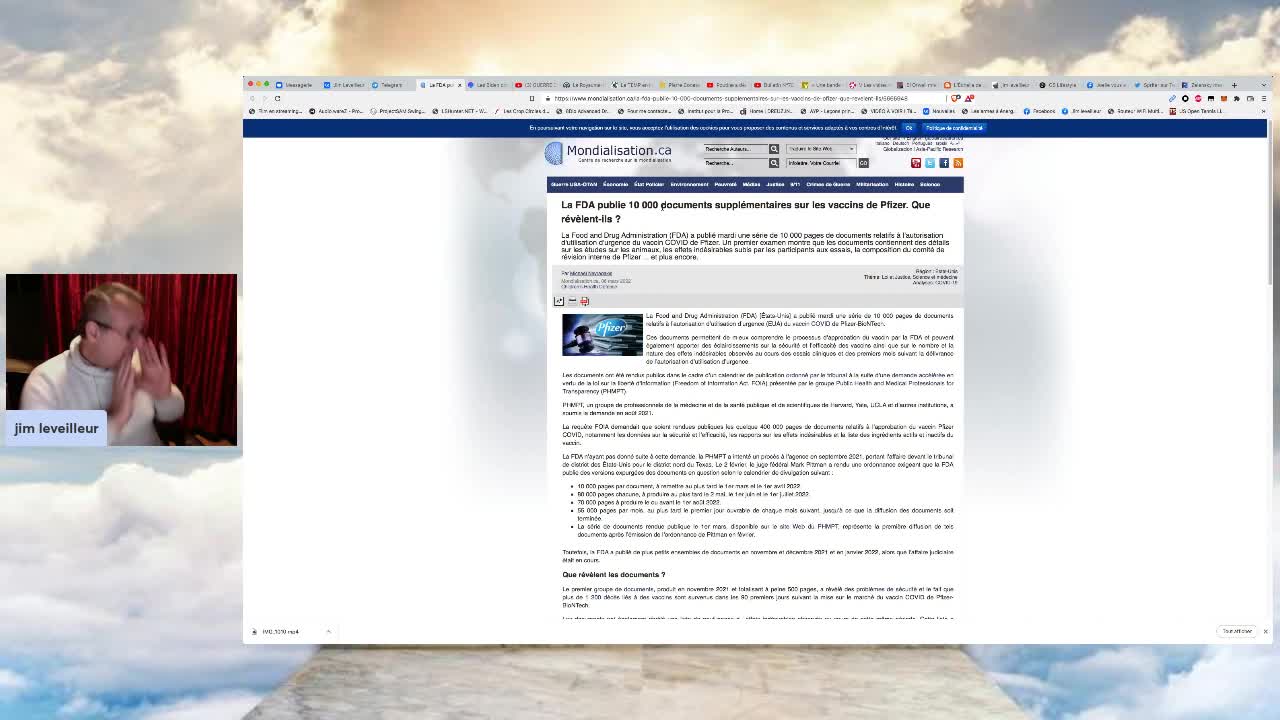Open the Brave shields icon

tap(955, 98)
